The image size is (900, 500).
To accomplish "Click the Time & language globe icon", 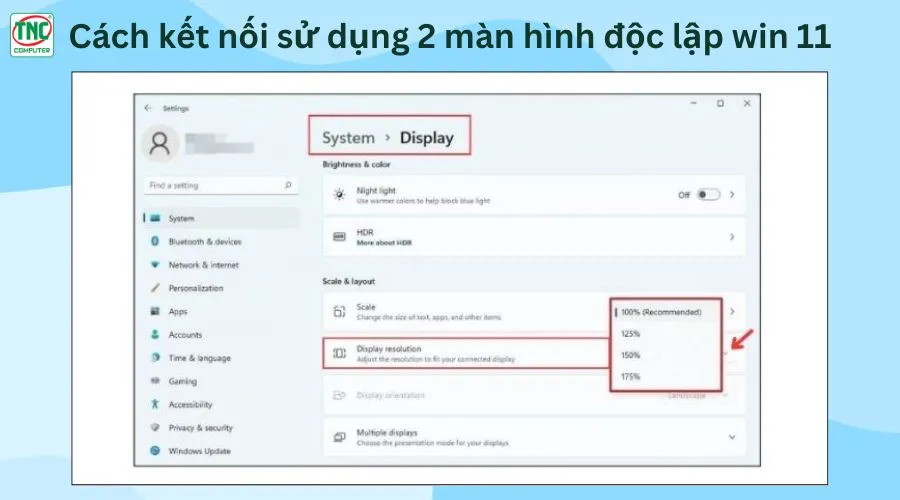I will [x=155, y=358].
